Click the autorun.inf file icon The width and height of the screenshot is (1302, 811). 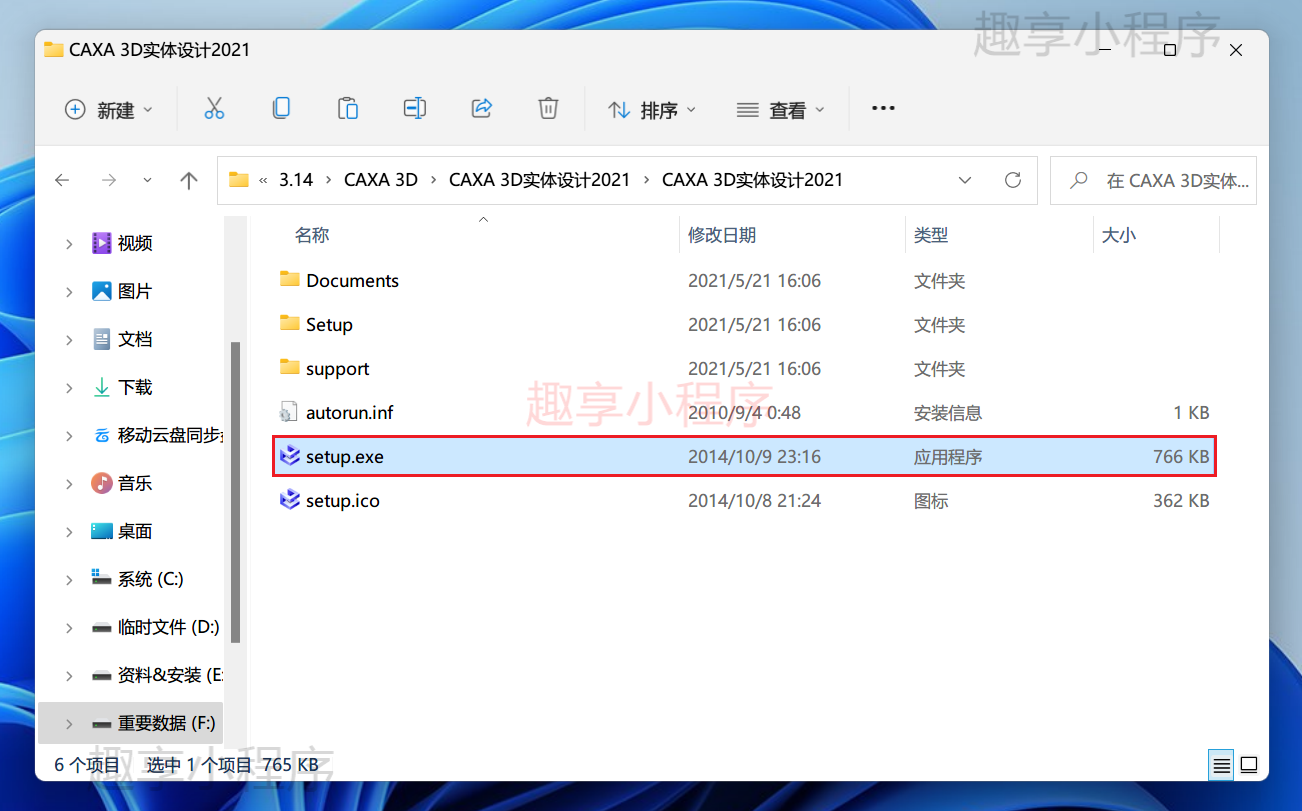289,412
